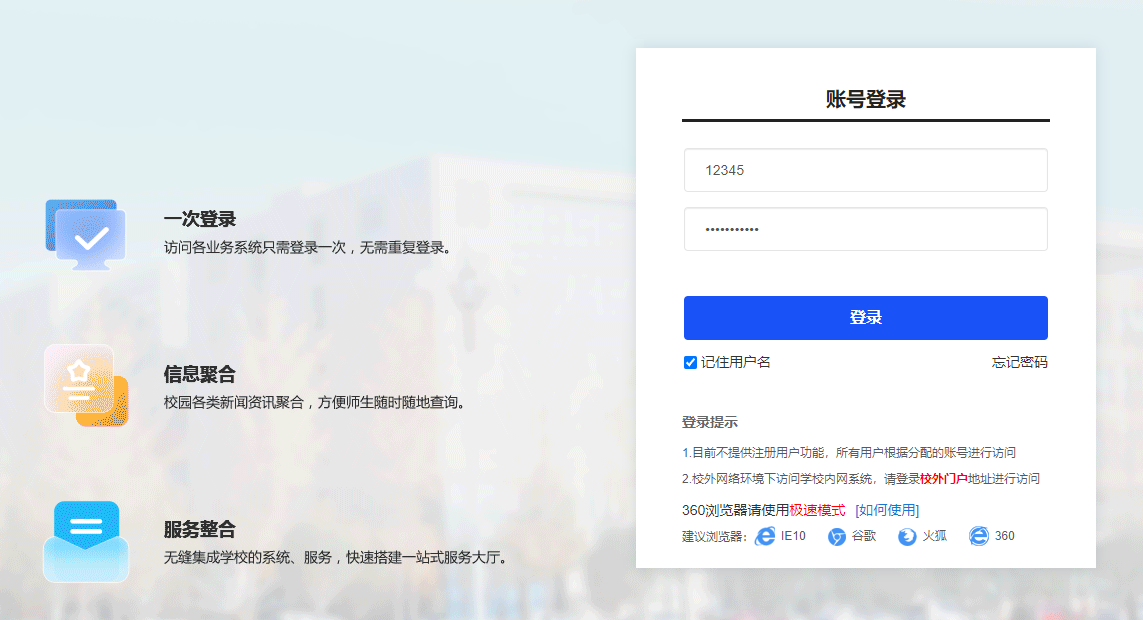Click the 火狐 Firefox browser icon
Viewport: 1143px width, 620px height.
pos(907,536)
